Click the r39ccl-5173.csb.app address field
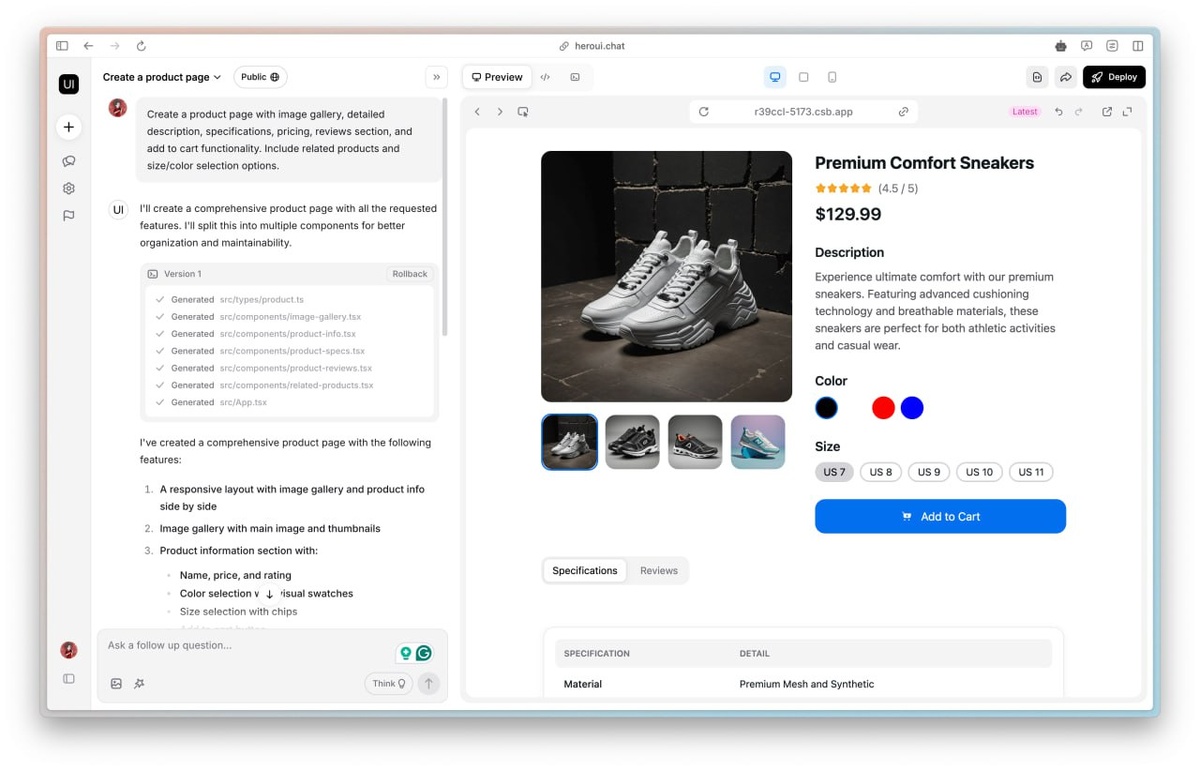The height and width of the screenshot is (770, 1200). click(x=803, y=112)
